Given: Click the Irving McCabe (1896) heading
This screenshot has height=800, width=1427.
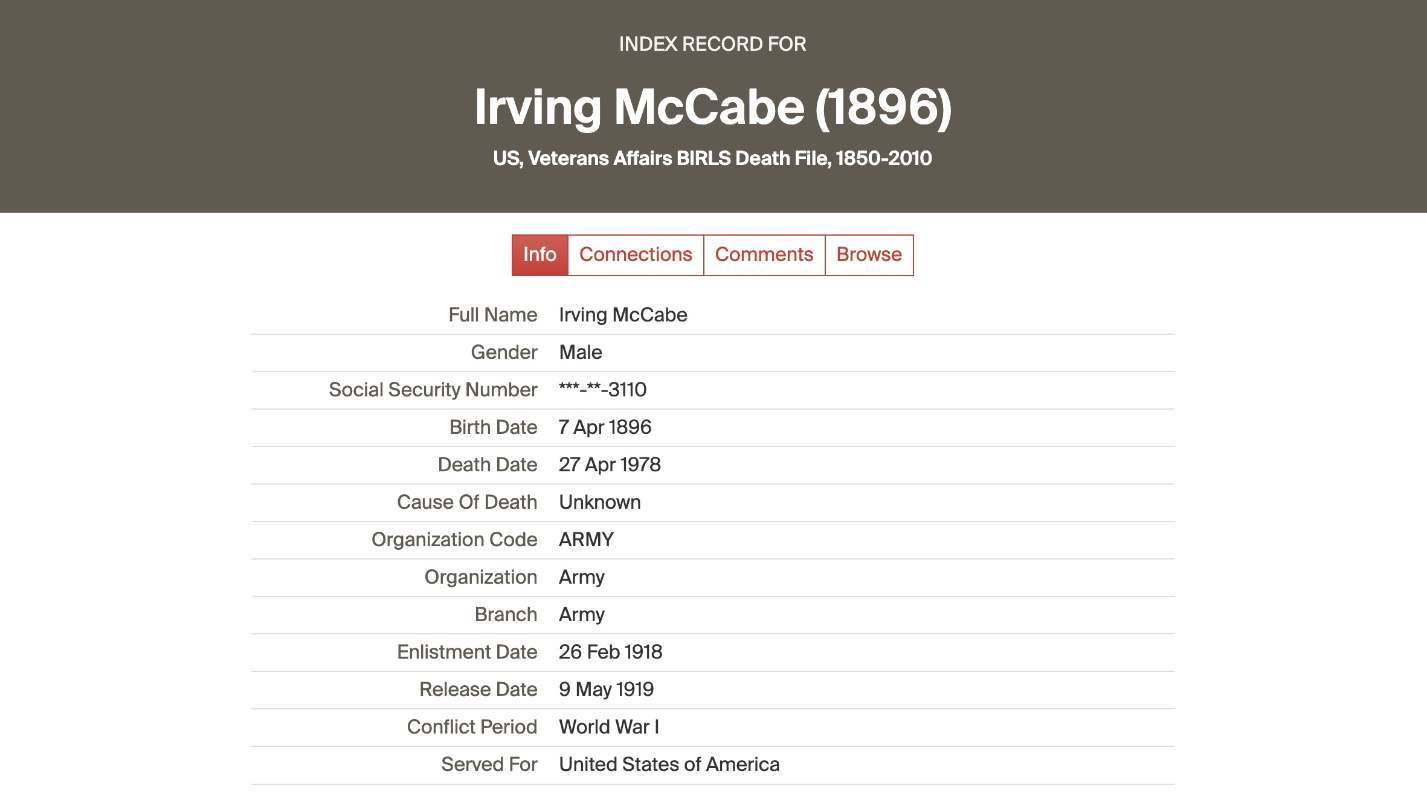Looking at the screenshot, I should click(713, 107).
